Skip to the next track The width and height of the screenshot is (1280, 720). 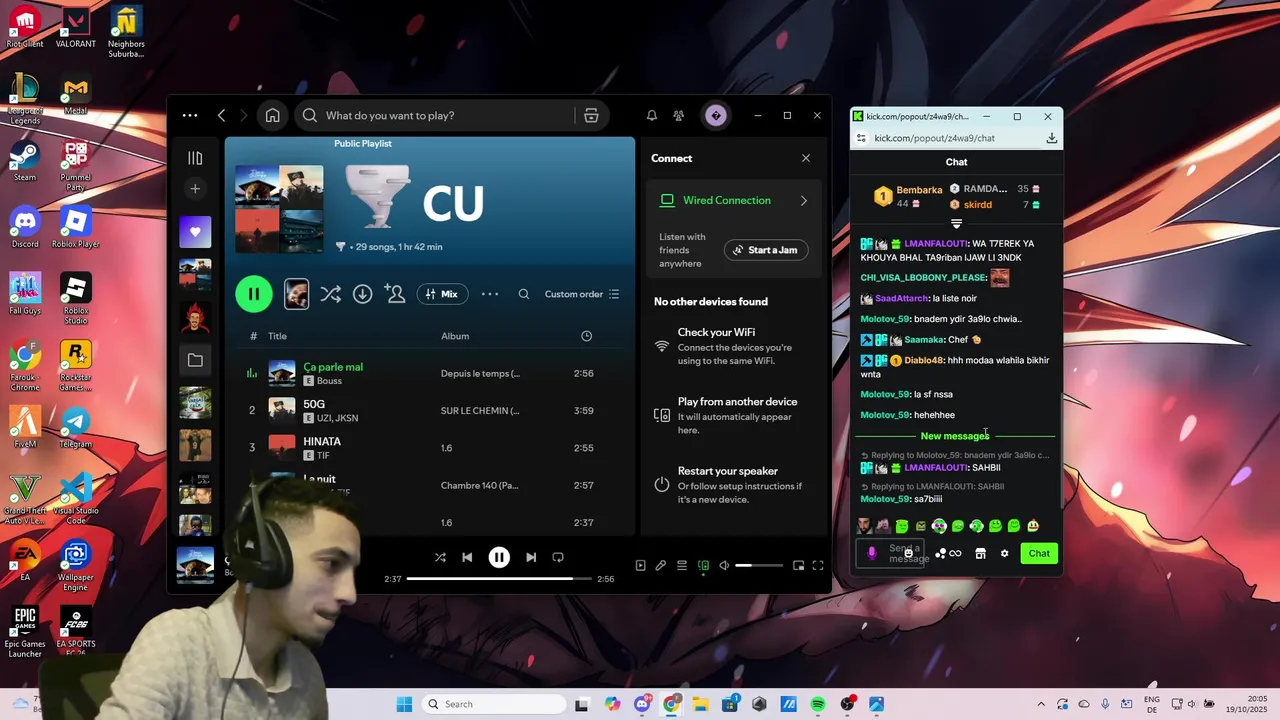pos(531,557)
